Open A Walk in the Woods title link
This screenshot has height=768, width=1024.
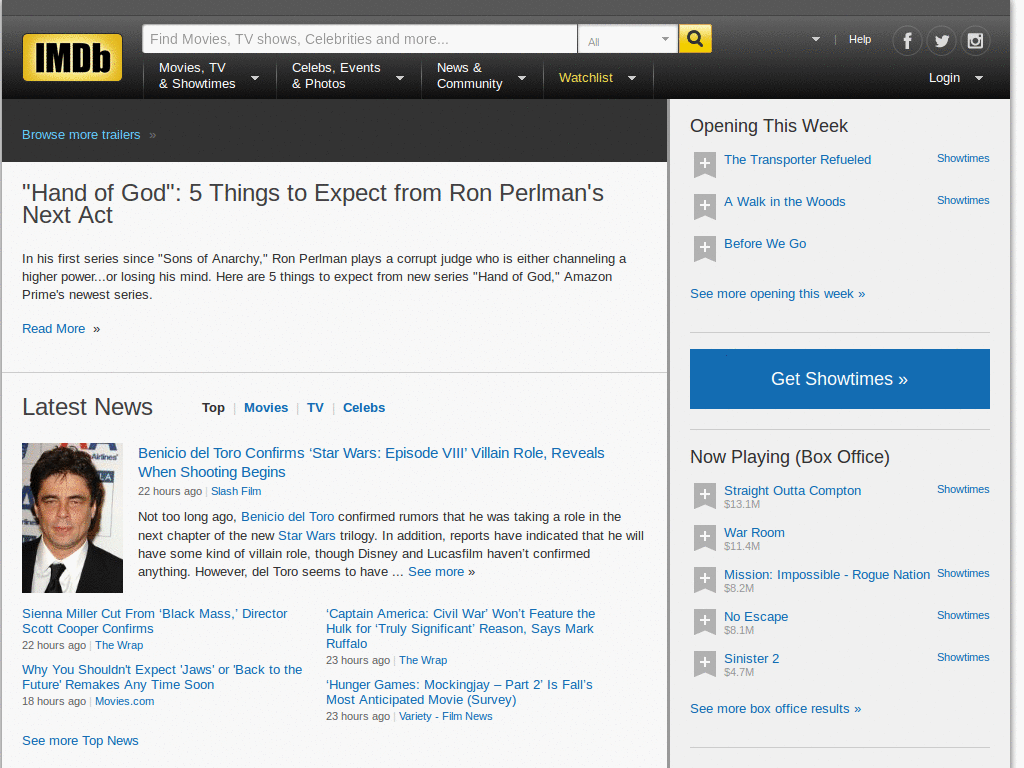784,202
